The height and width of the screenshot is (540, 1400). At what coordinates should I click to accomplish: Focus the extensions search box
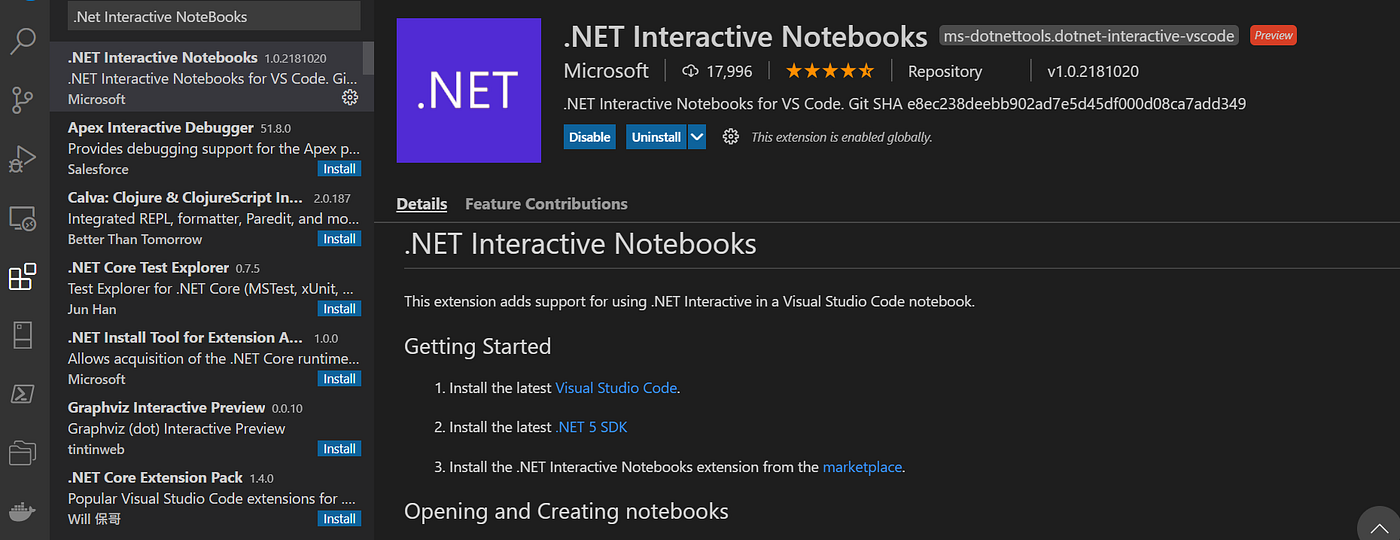(x=214, y=16)
